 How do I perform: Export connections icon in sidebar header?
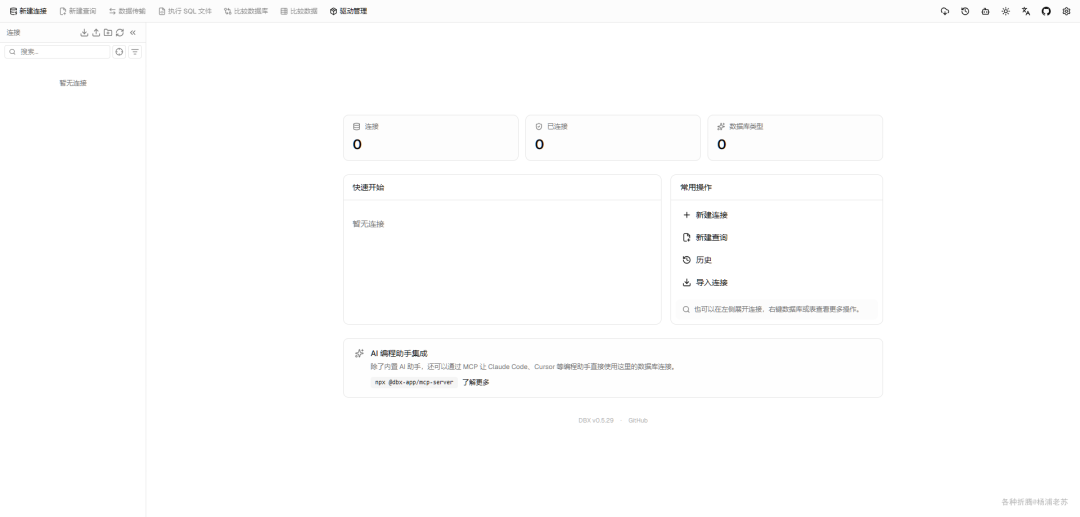(x=96, y=32)
